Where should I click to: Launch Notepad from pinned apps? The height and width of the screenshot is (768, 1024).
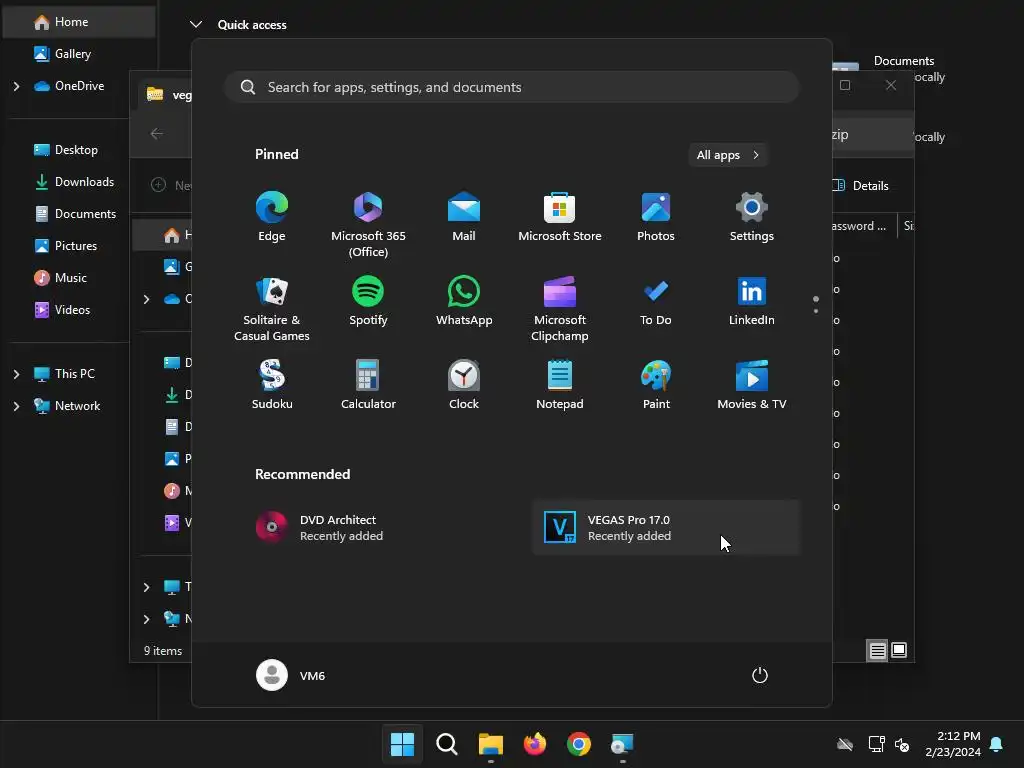(560, 385)
